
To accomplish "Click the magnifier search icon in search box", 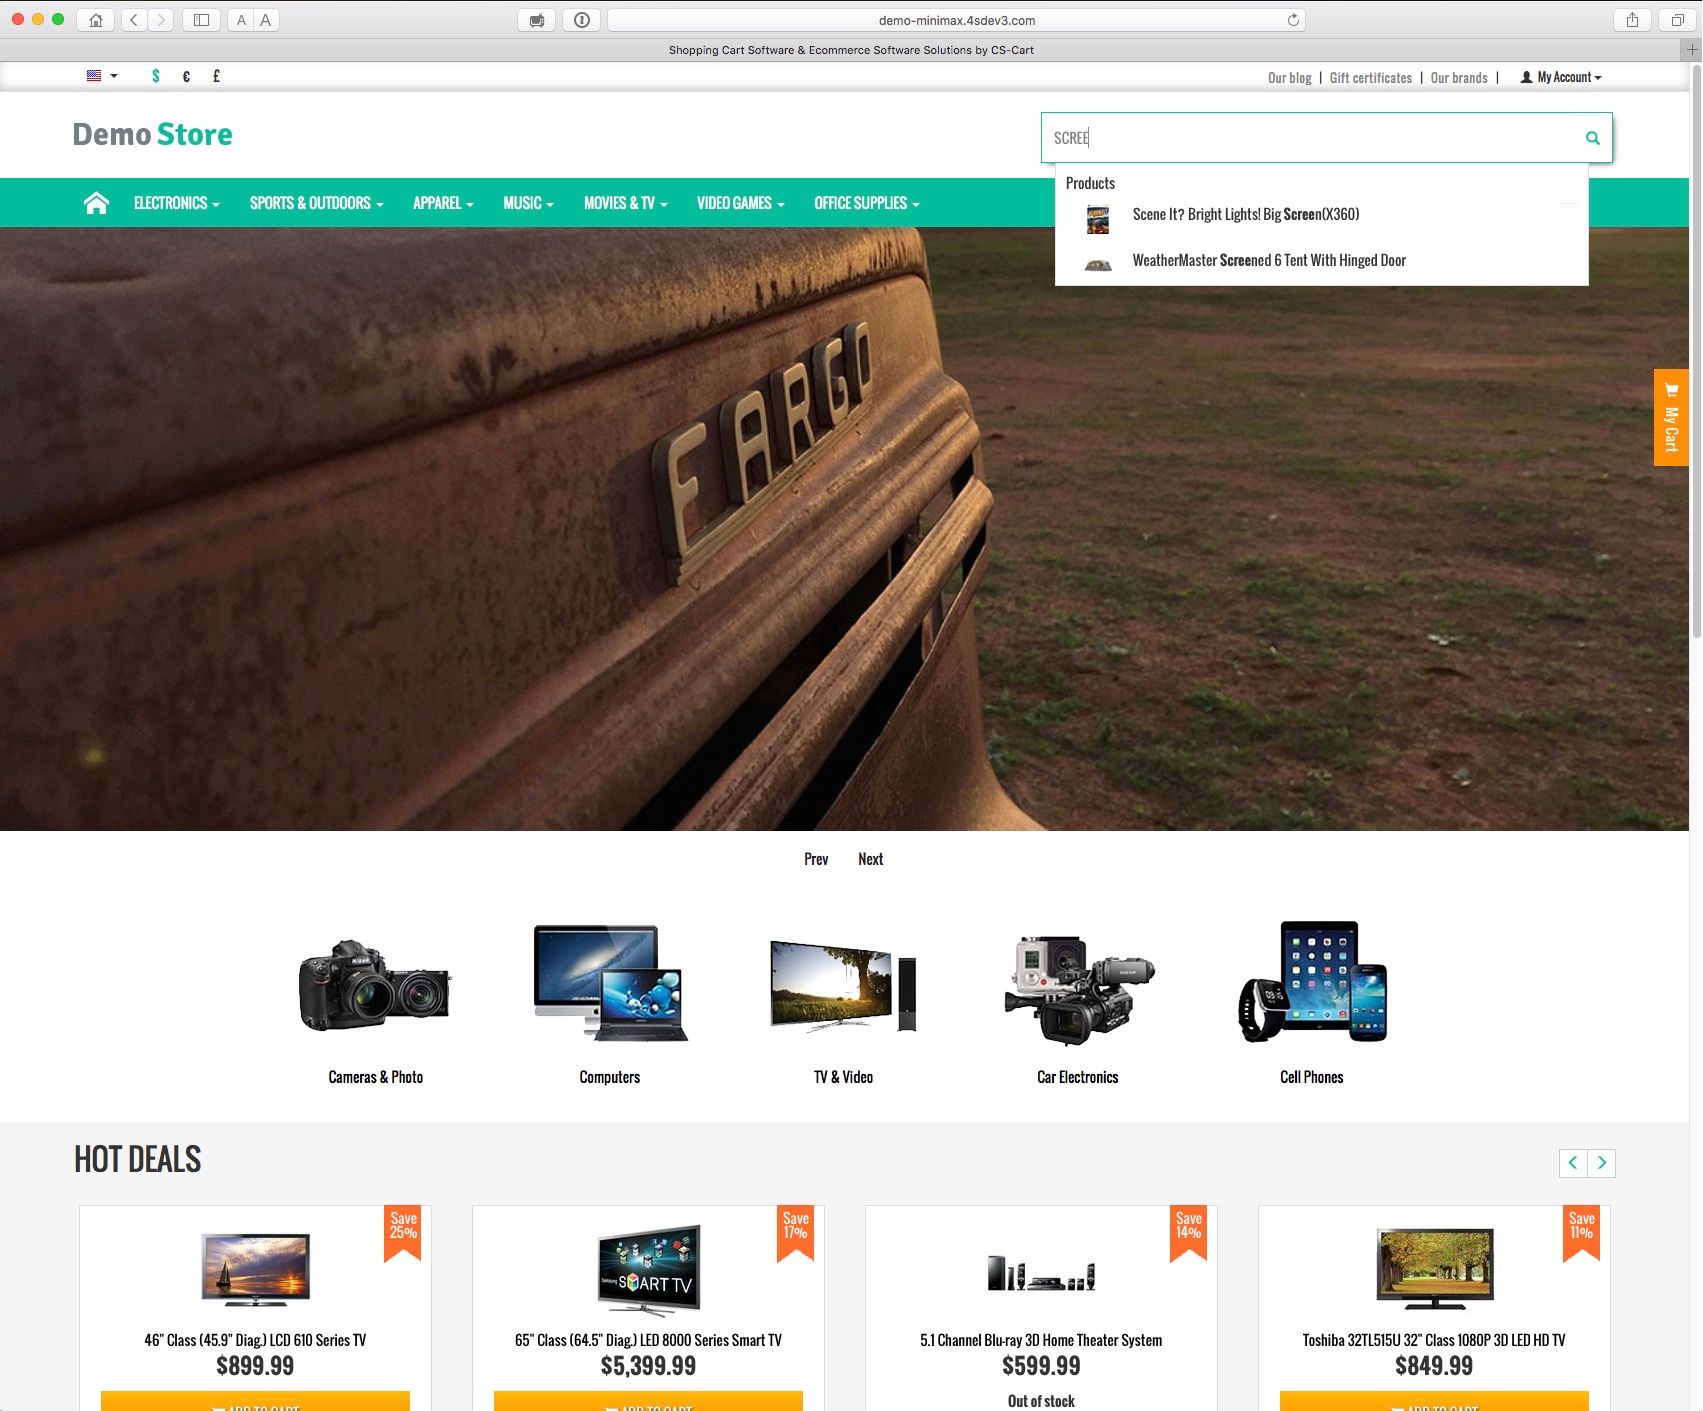I will (x=1592, y=138).
